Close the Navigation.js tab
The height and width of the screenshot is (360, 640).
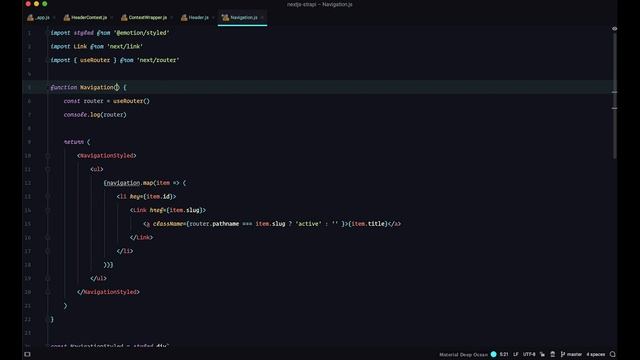(262, 18)
